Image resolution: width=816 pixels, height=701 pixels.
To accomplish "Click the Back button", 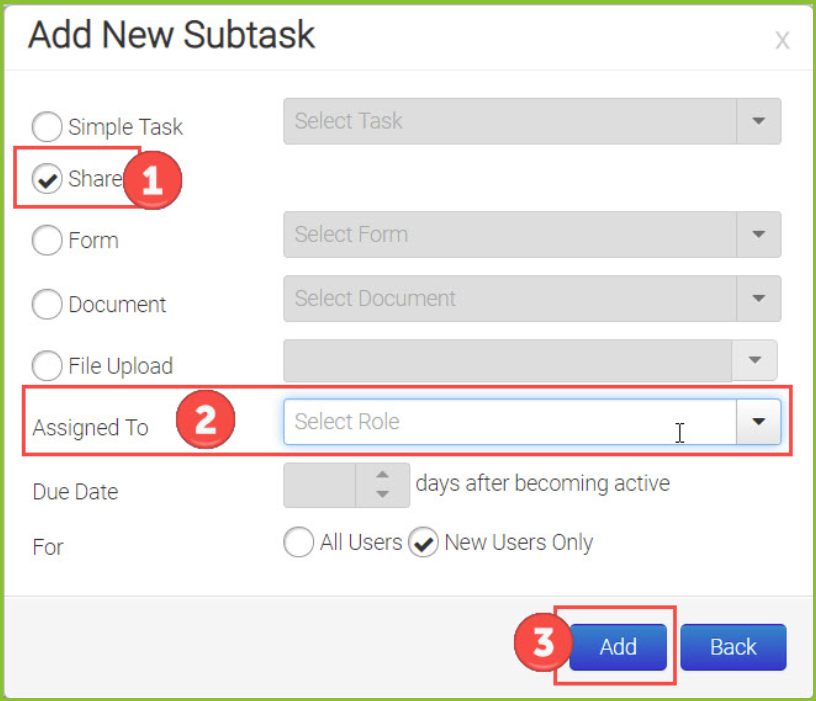I will tap(733, 647).
